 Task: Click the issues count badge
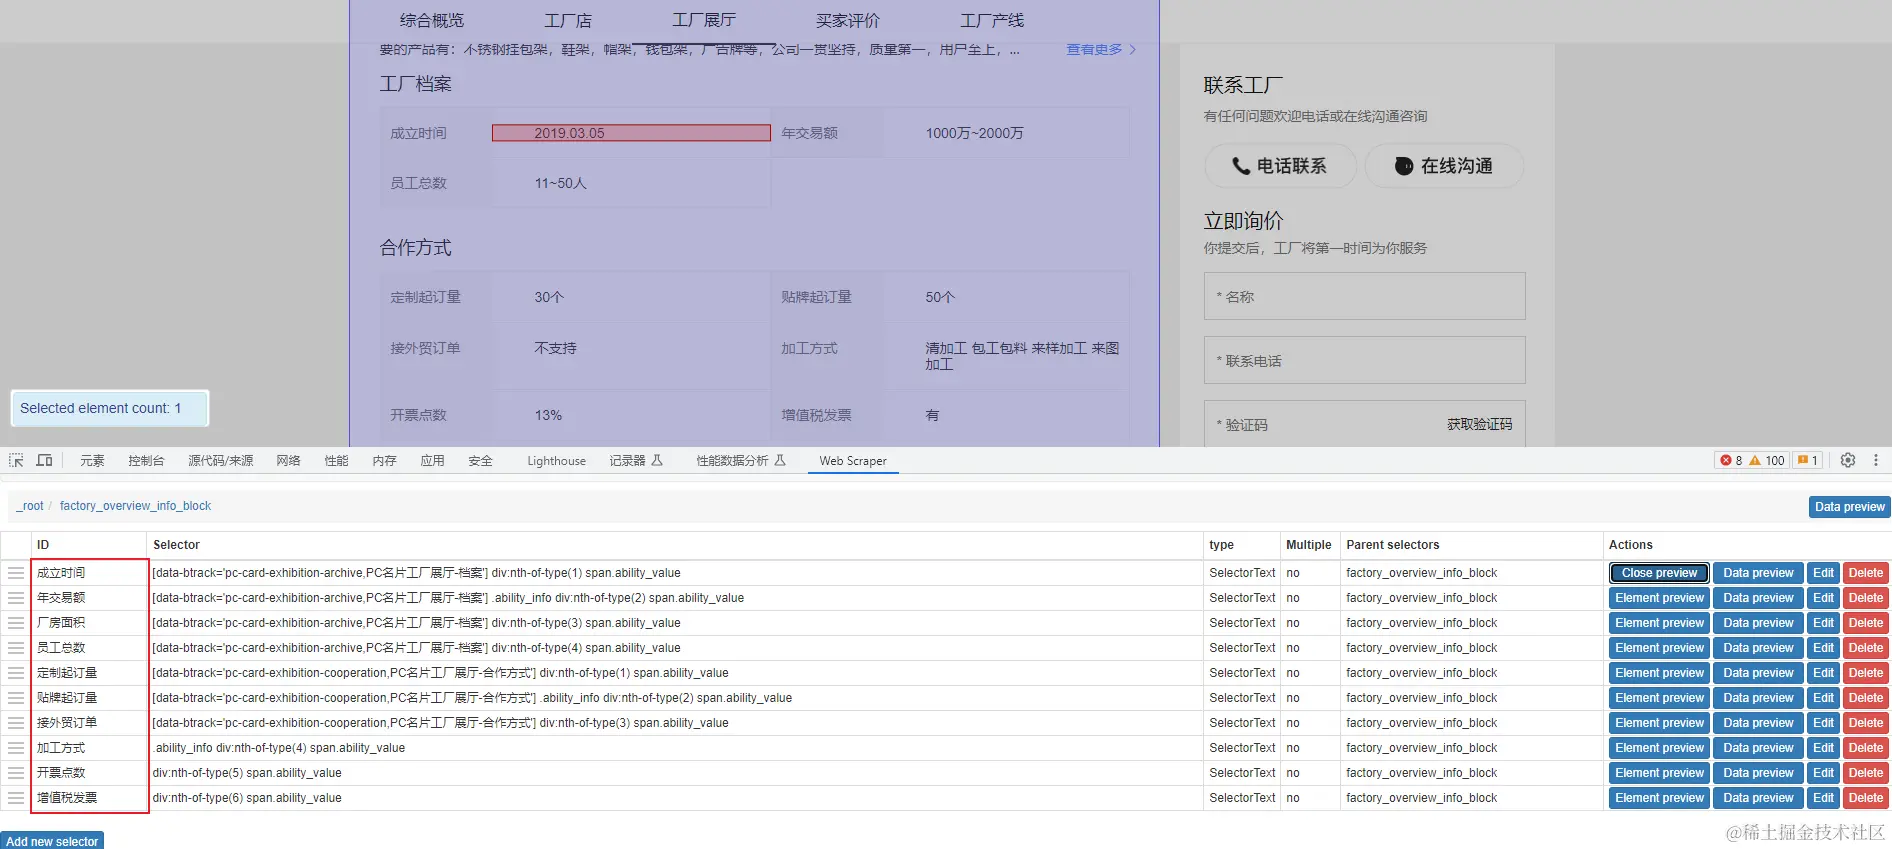[1808, 460]
